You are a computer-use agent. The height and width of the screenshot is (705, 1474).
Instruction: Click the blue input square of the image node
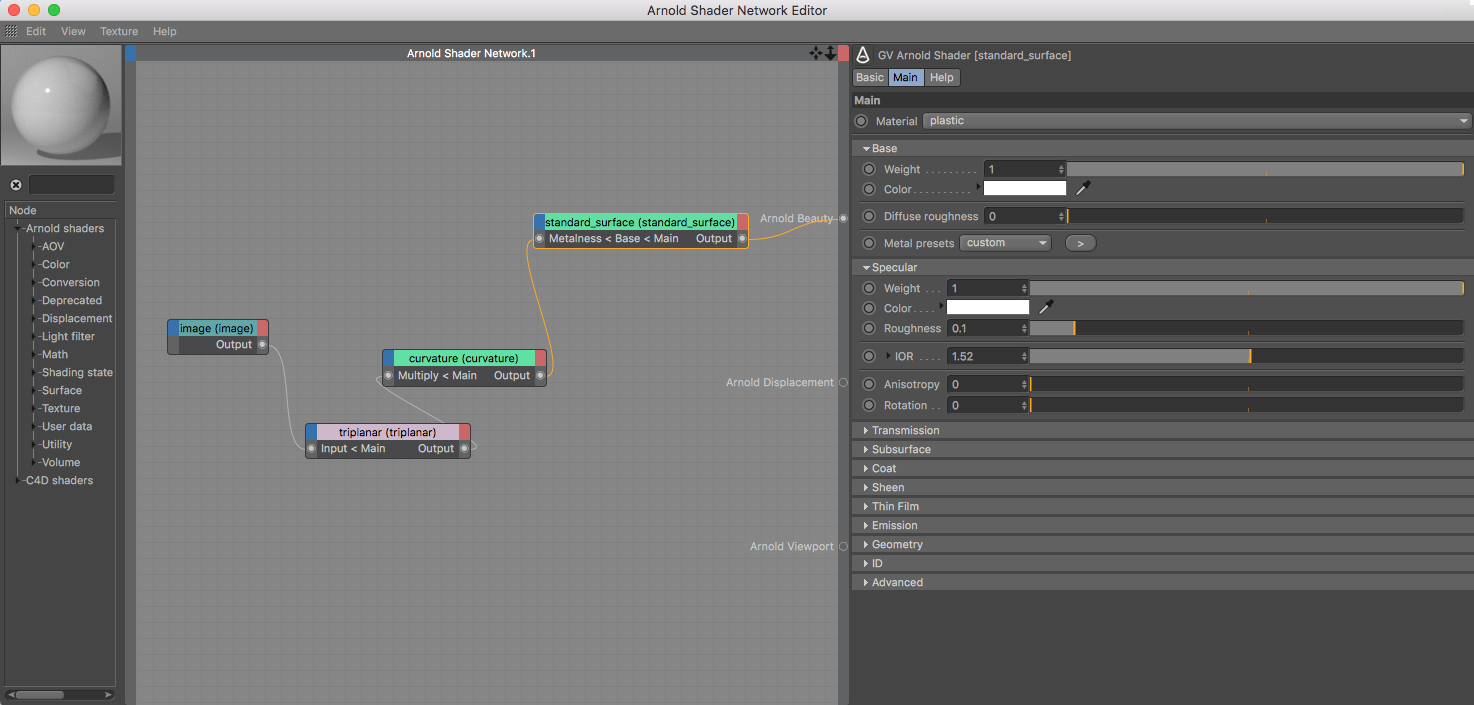pos(173,328)
